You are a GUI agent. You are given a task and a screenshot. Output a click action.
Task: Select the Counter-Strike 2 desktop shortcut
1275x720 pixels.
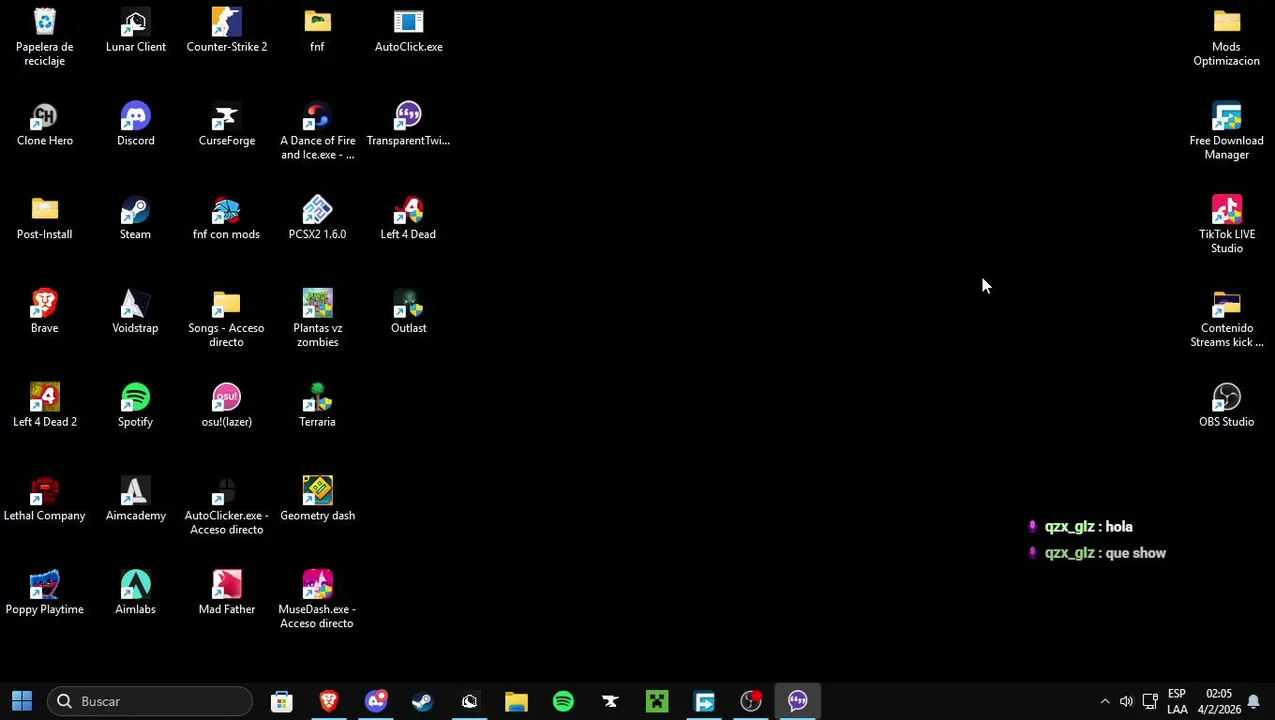pyautogui.click(x=226, y=30)
